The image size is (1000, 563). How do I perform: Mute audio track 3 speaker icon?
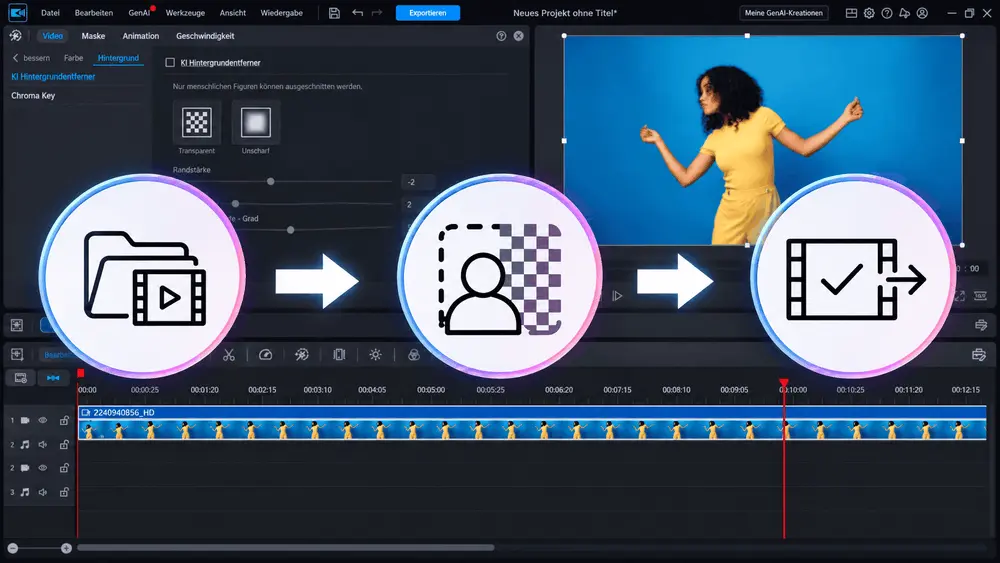click(43, 492)
